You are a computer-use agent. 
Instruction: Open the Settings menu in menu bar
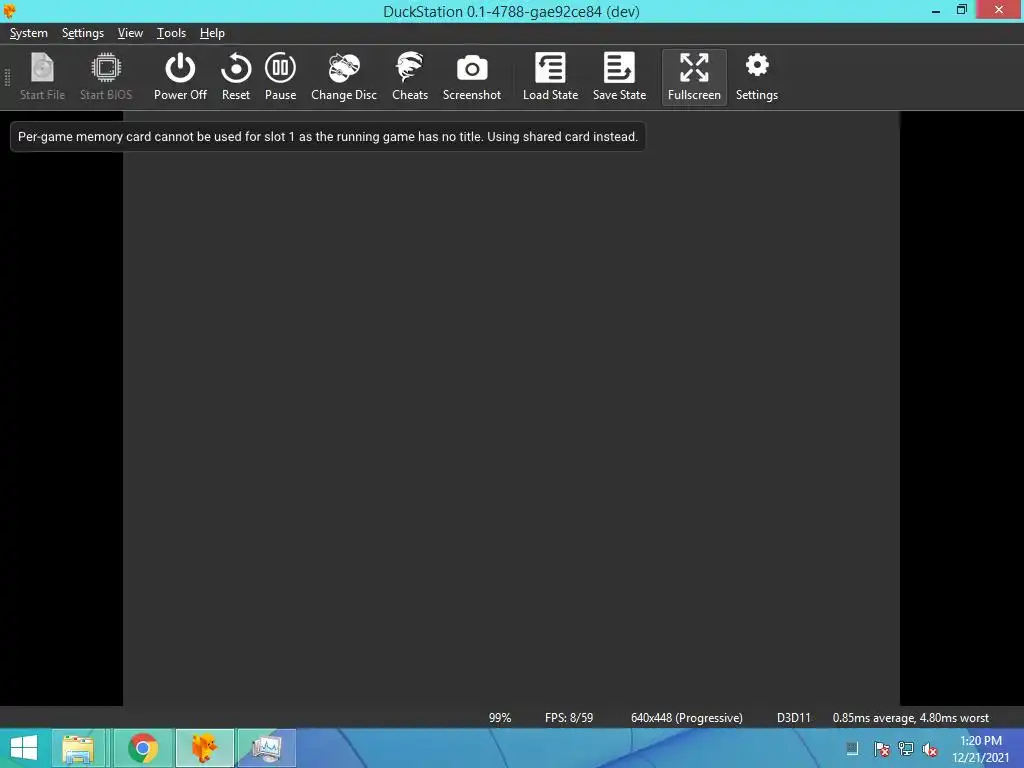(83, 33)
